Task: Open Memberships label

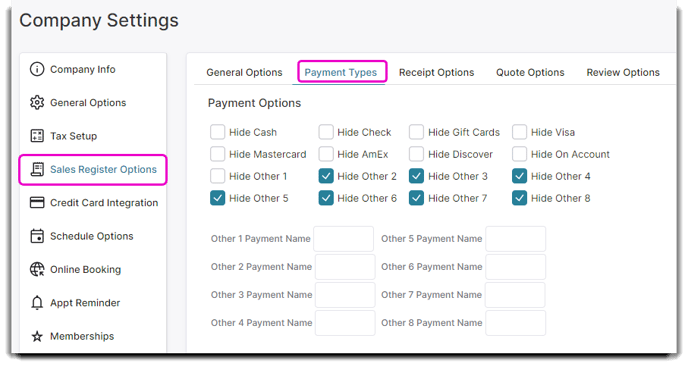Action: (82, 336)
